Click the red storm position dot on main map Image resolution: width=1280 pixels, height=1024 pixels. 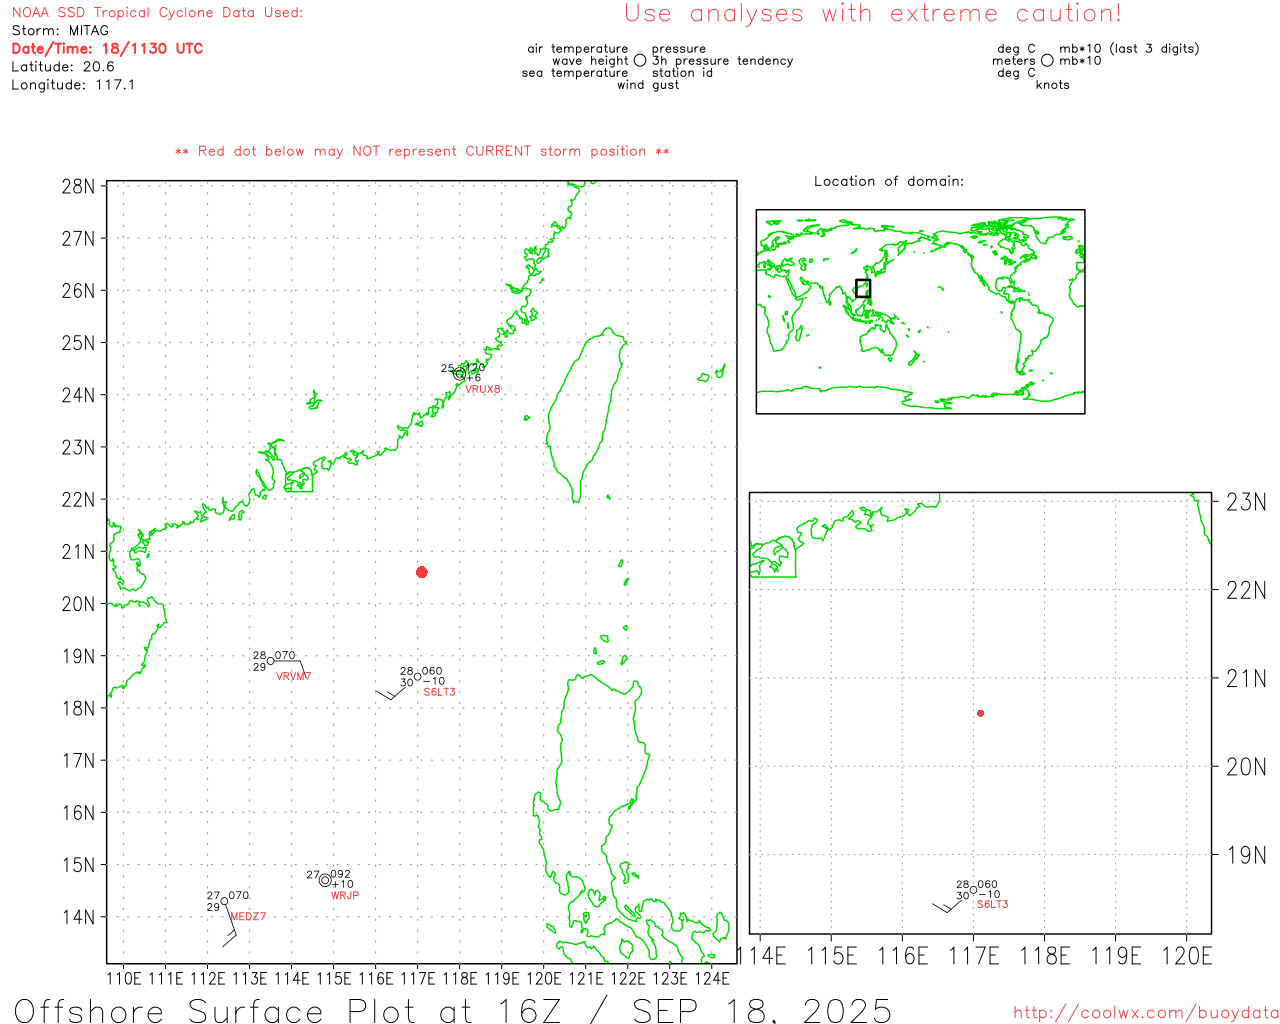(422, 572)
